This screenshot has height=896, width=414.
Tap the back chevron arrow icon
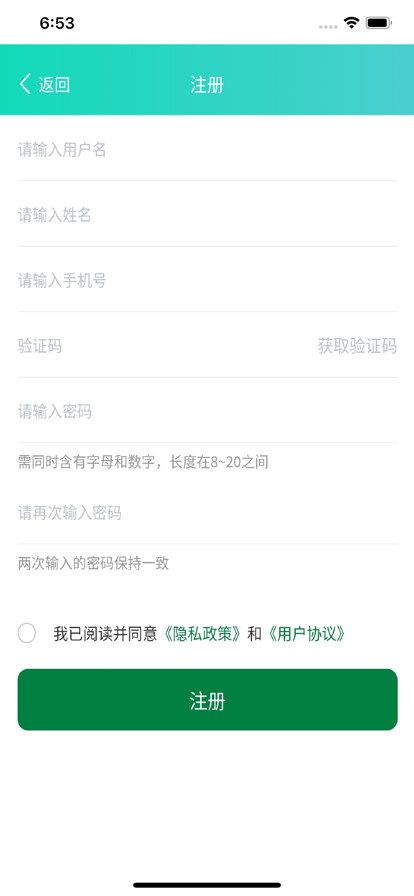tap(25, 85)
